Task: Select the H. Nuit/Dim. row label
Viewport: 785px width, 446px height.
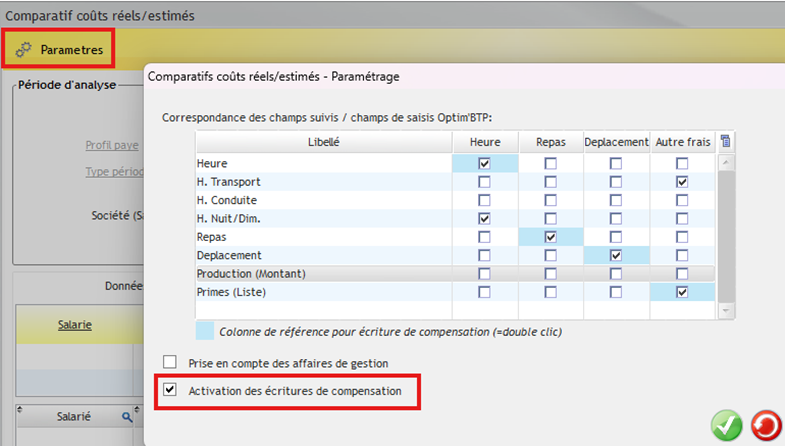Action: coord(228,219)
